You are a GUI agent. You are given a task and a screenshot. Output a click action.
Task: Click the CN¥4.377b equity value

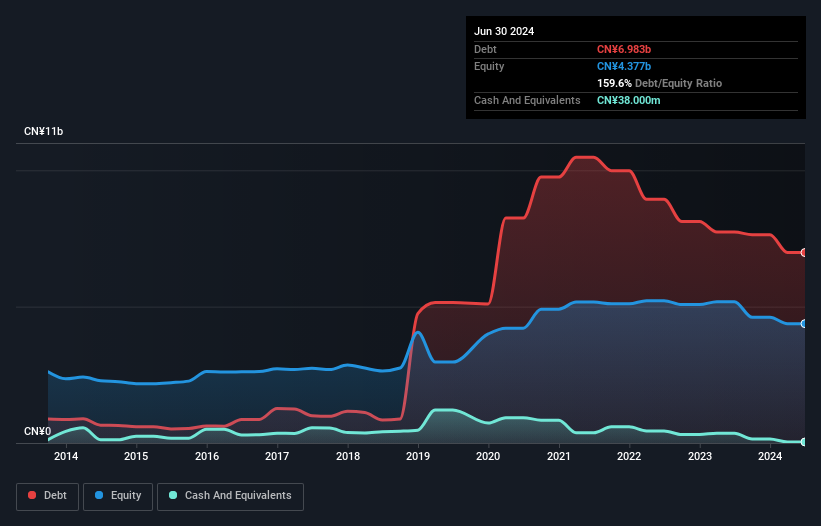coord(624,66)
